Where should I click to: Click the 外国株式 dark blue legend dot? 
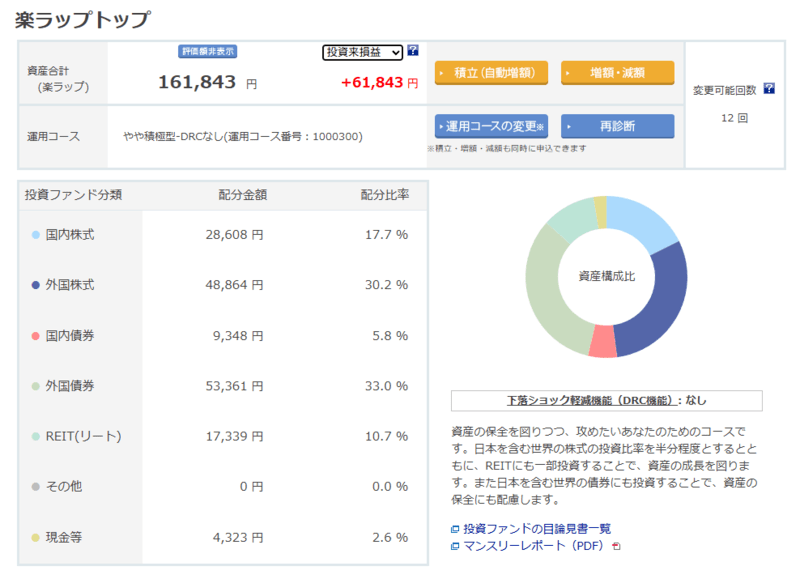coord(36,285)
